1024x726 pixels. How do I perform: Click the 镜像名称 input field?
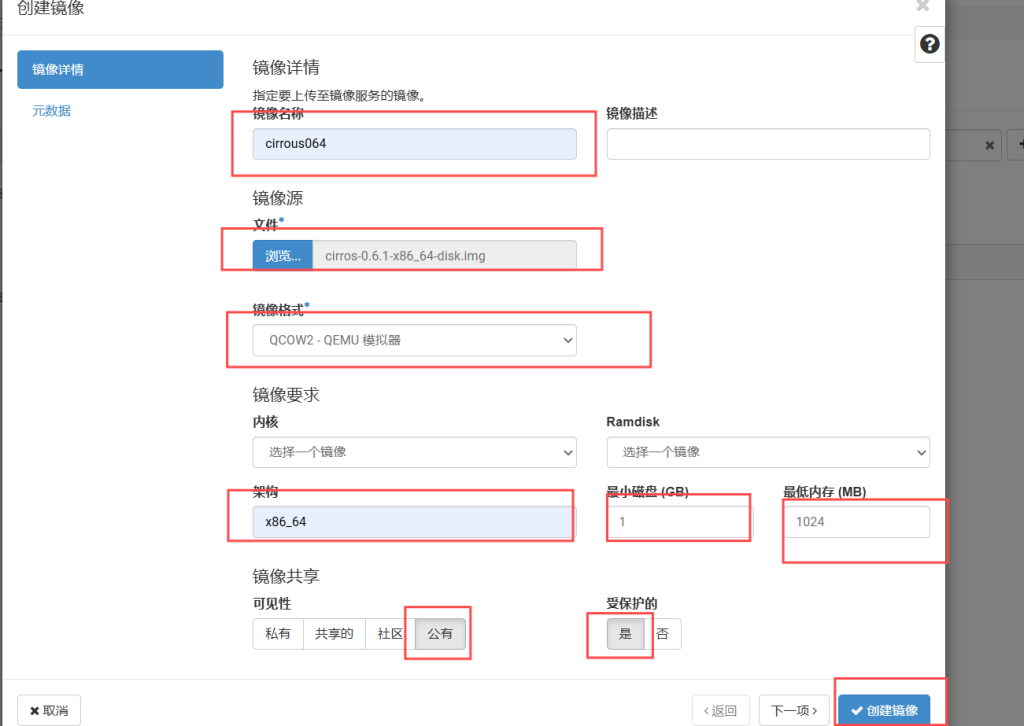[x=414, y=144]
